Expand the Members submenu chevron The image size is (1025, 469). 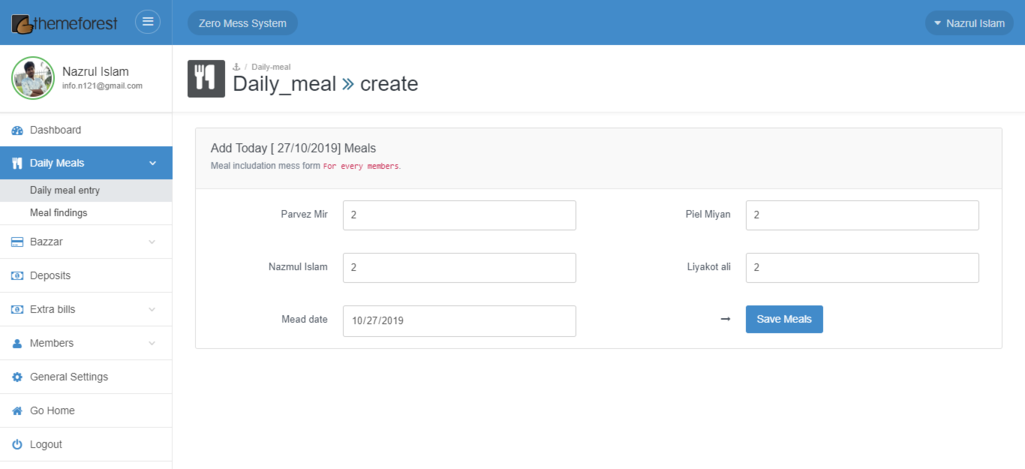tap(152, 344)
